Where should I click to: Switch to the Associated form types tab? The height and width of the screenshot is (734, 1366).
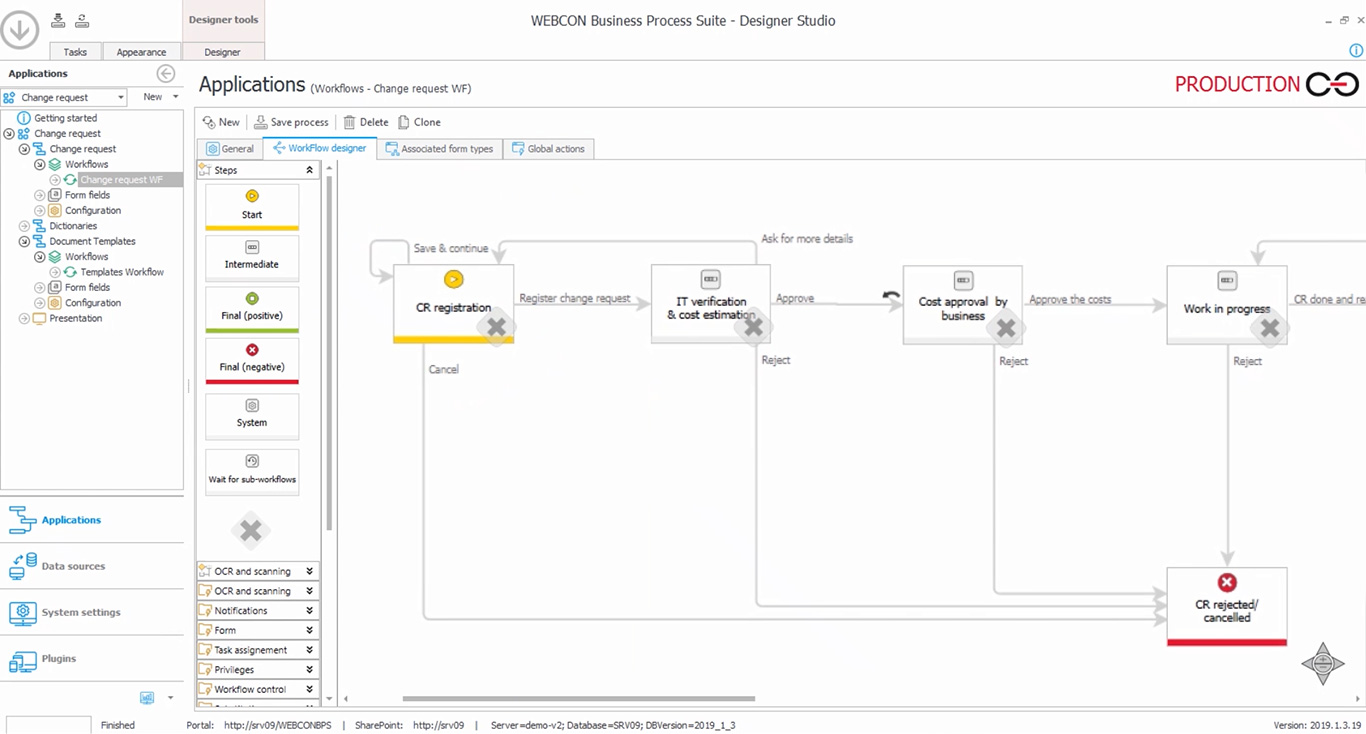click(x=440, y=149)
